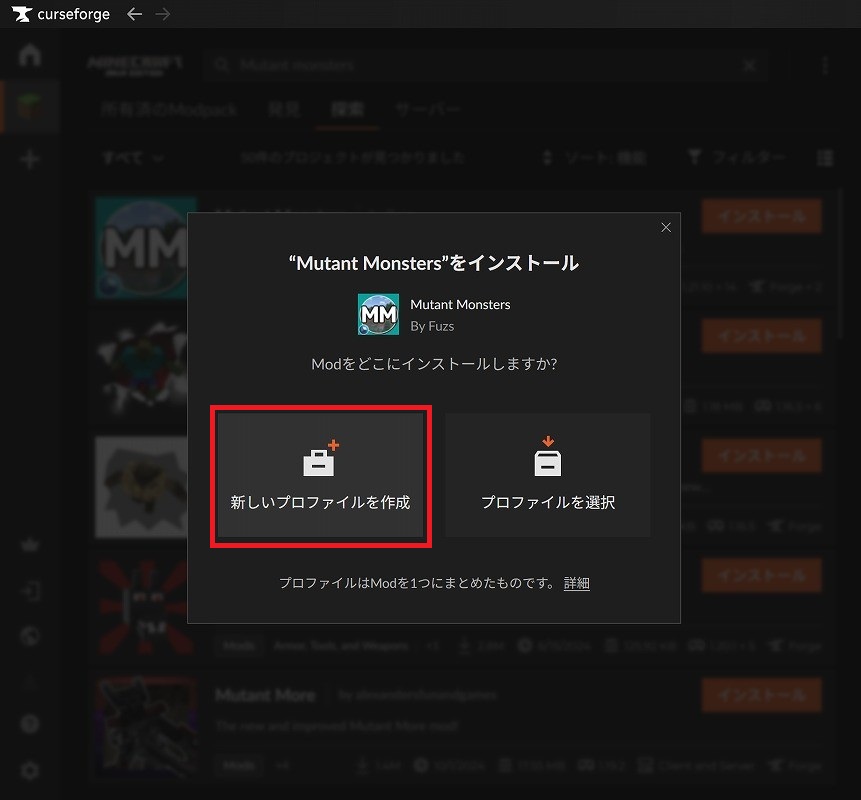This screenshot has height=800, width=861.
Task: Go back using the left arrow
Action: [x=135, y=14]
